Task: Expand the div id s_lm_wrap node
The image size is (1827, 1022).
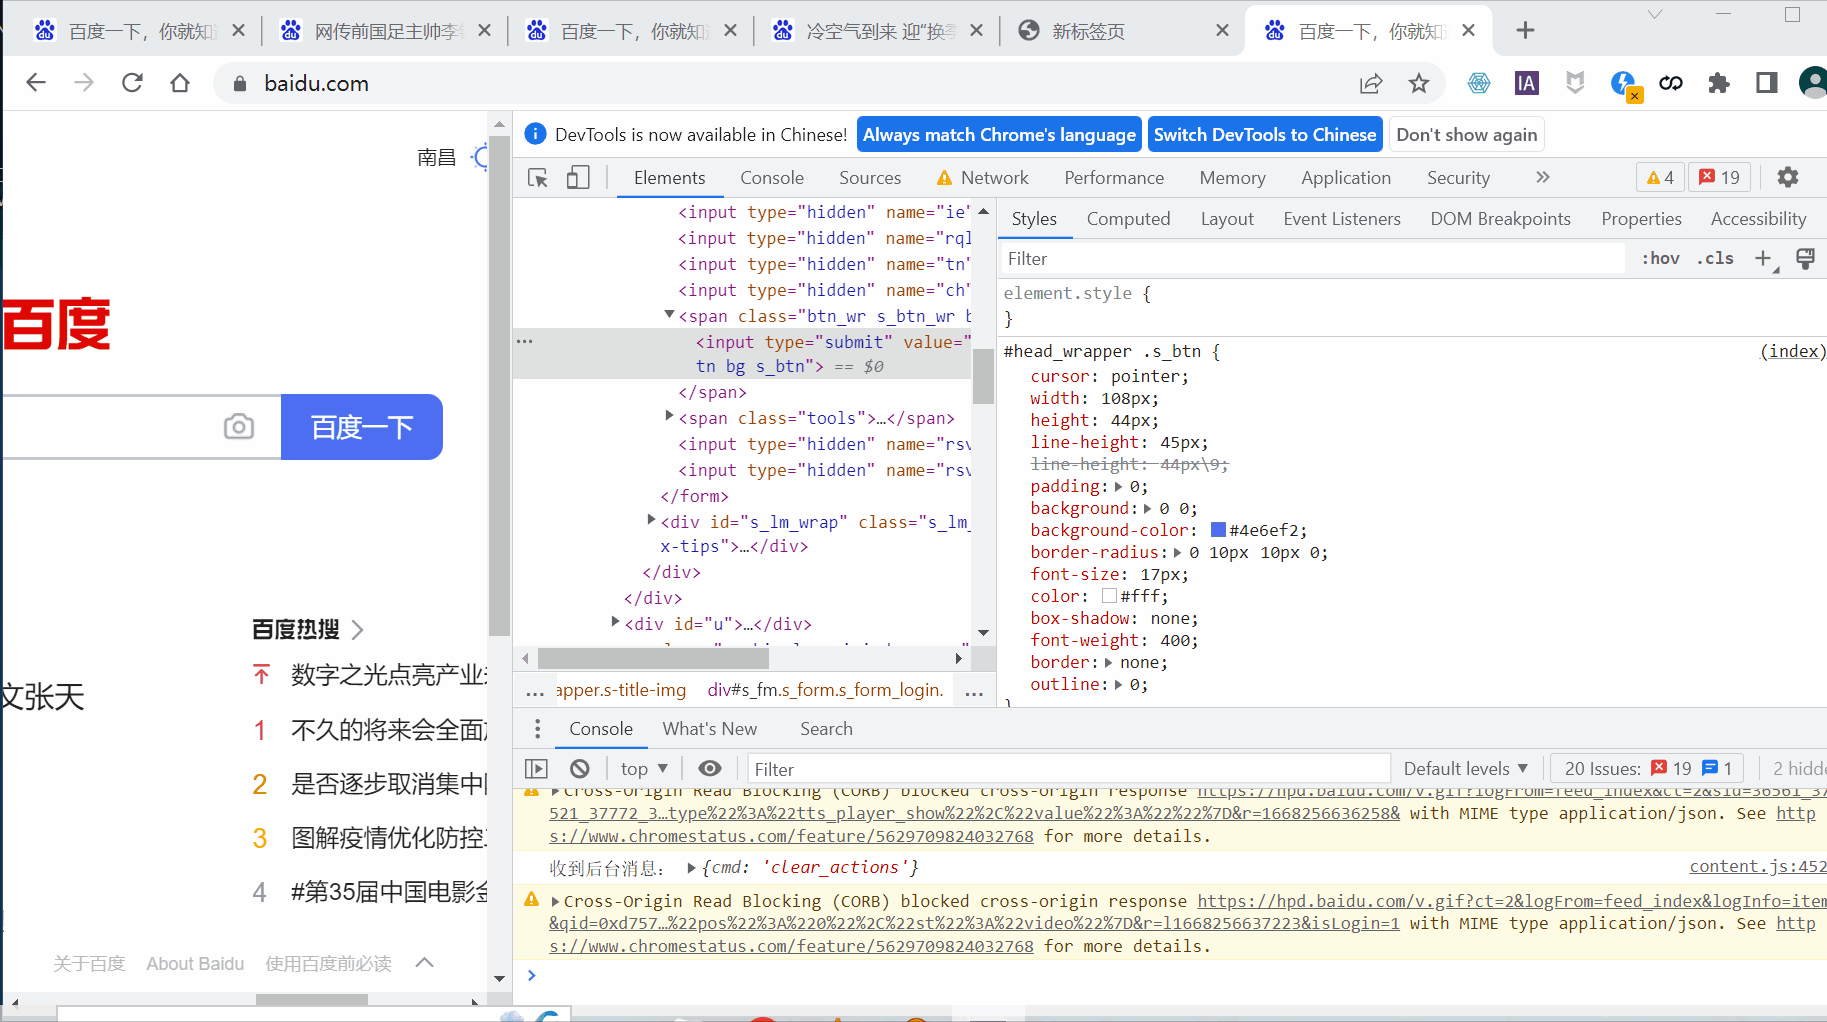Action: pyautogui.click(x=652, y=520)
